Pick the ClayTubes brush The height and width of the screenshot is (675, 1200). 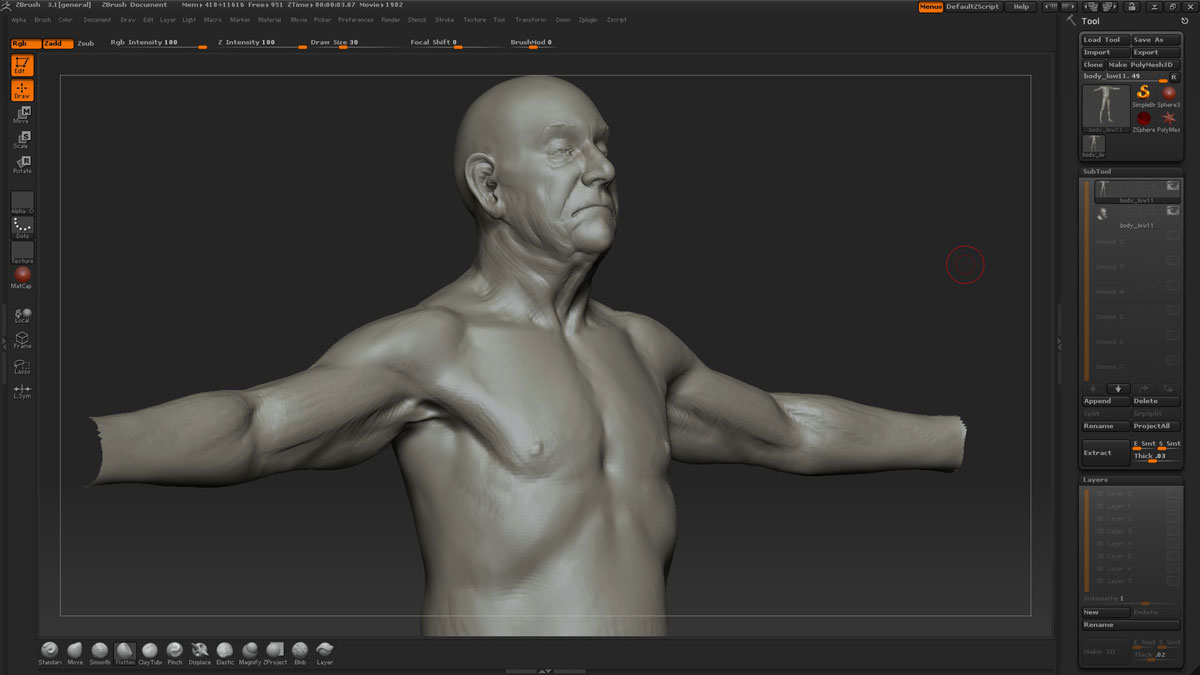pos(150,652)
